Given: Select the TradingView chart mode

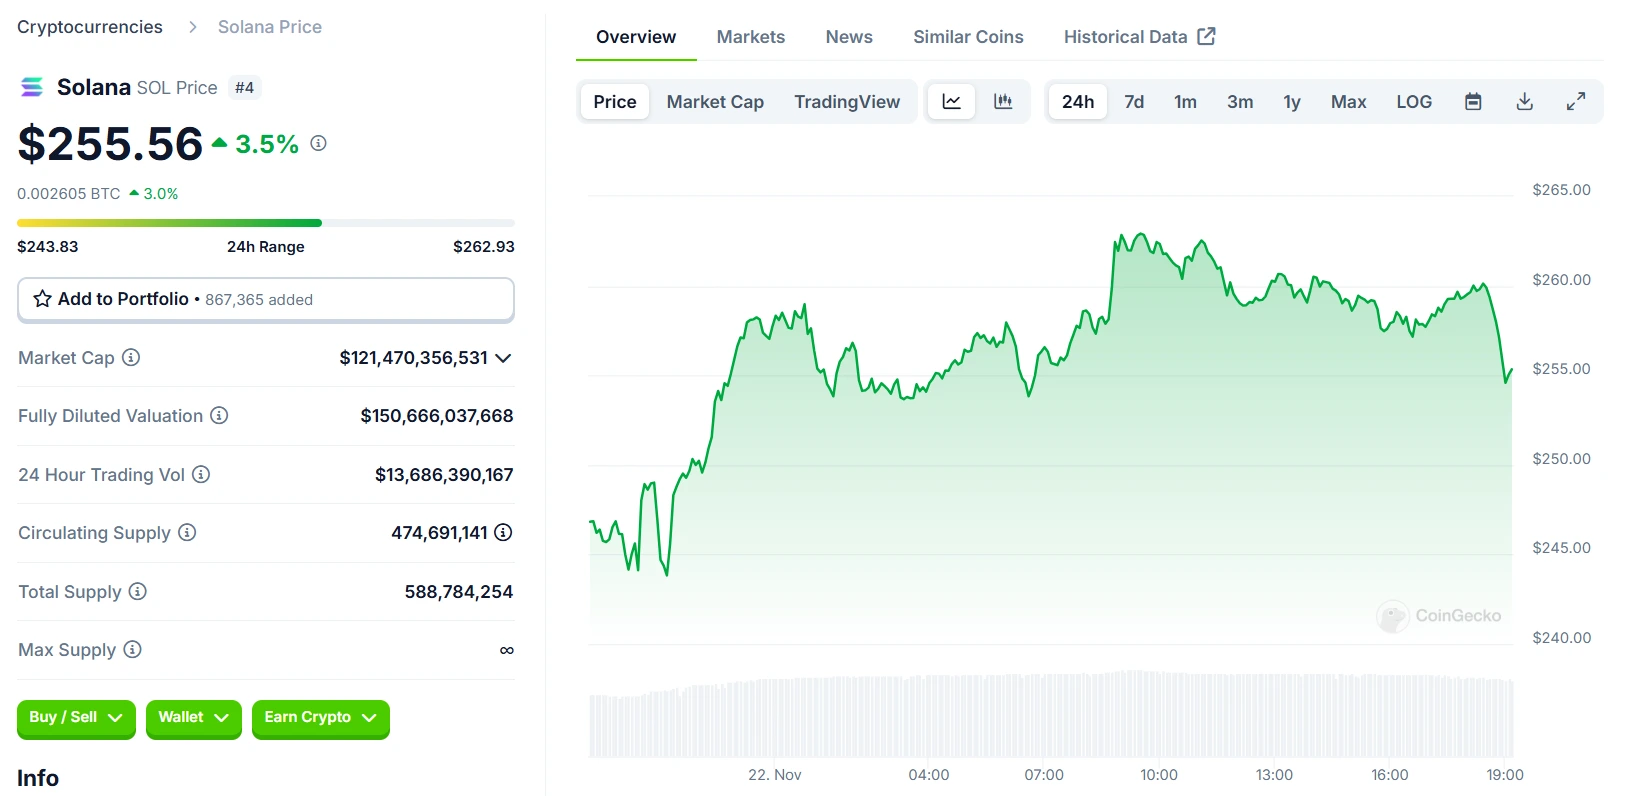Looking at the screenshot, I should pyautogui.click(x=847, y=101).
